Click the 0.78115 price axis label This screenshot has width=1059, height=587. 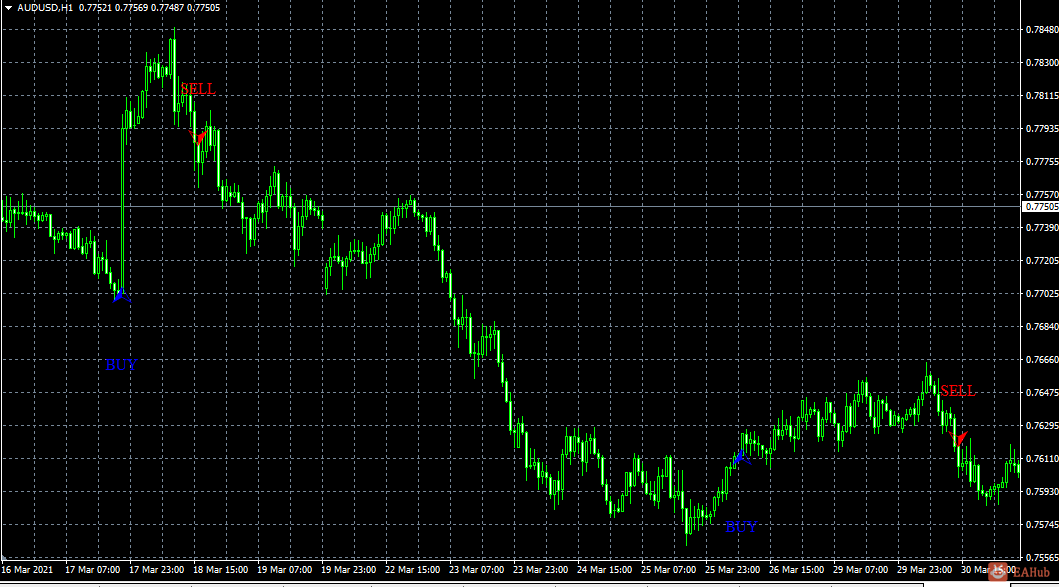1041,96
